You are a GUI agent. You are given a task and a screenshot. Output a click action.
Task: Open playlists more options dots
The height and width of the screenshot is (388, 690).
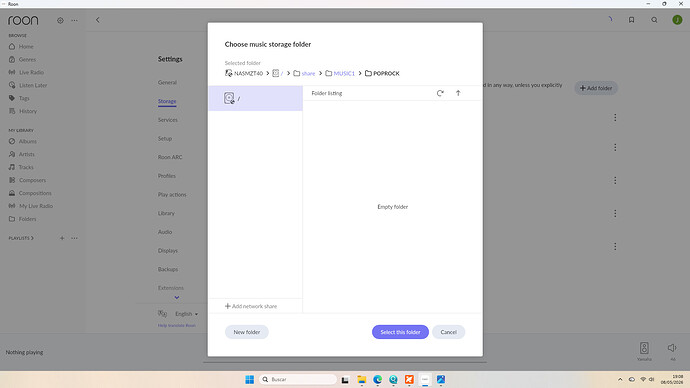click(x=74, y=238)
